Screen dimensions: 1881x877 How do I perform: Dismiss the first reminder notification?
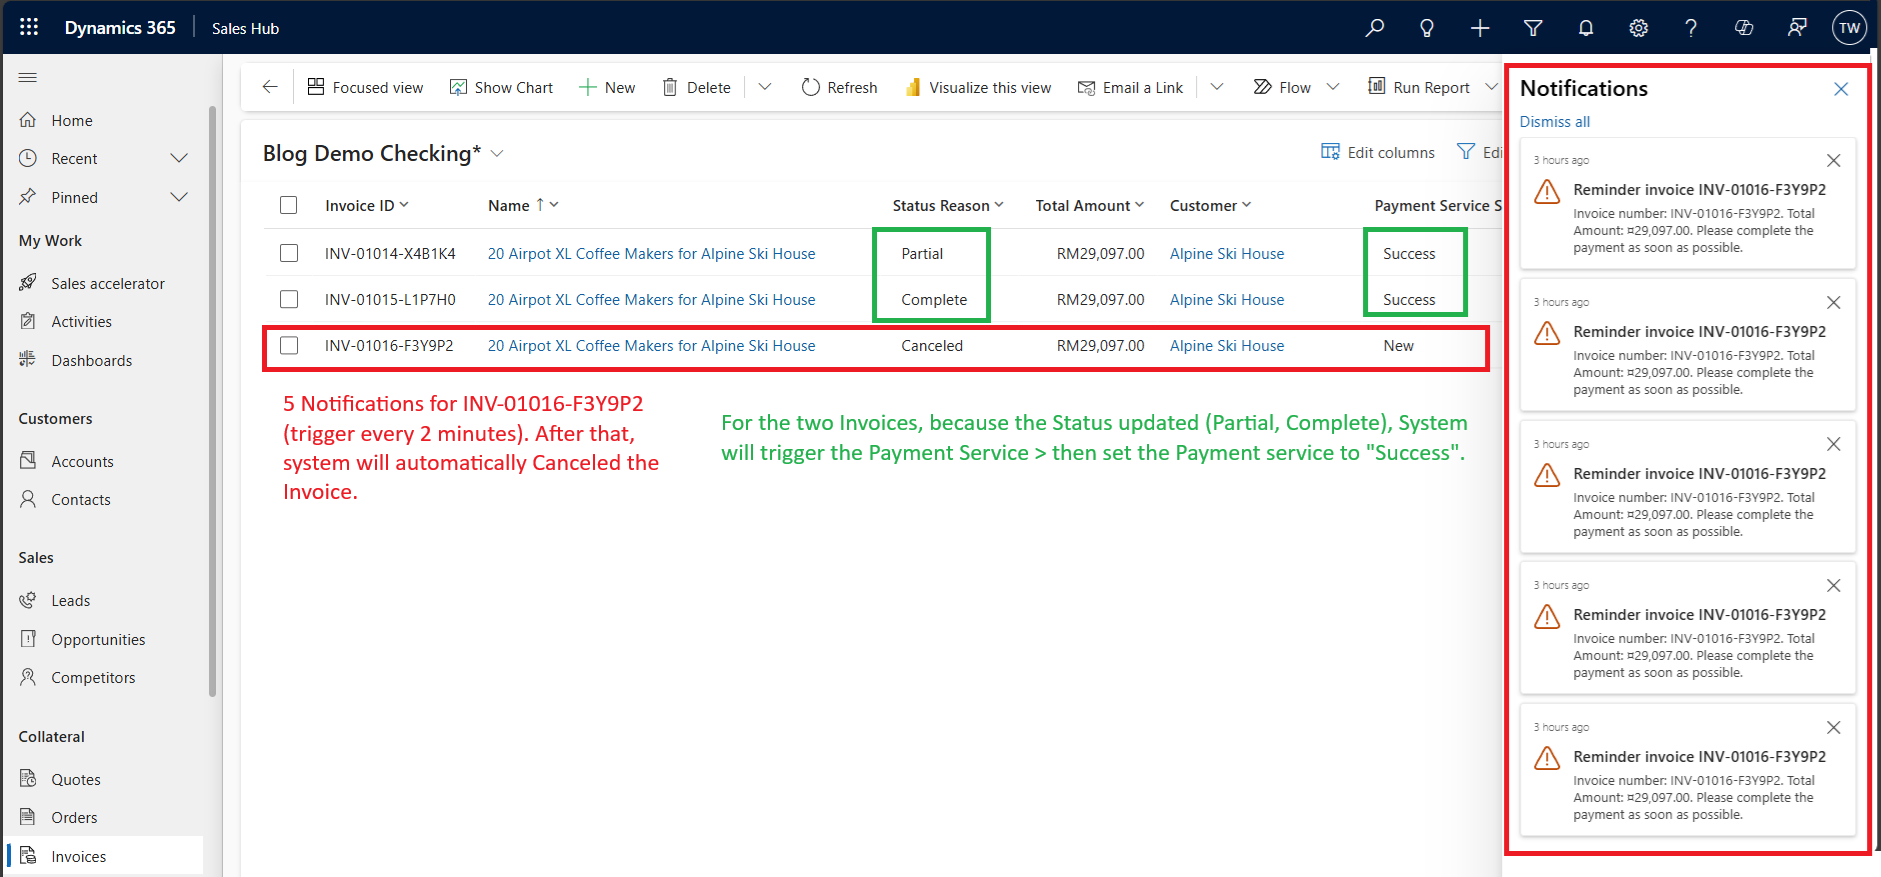click(x=1833, y=160)
